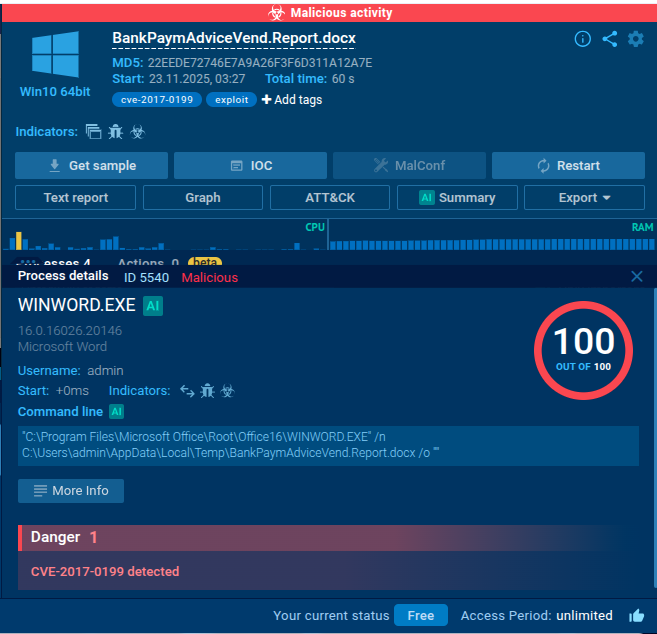Click the 100 out of 100 score circle
The height and width of the screenshot is (634, 657).
[x=583, y=350]
